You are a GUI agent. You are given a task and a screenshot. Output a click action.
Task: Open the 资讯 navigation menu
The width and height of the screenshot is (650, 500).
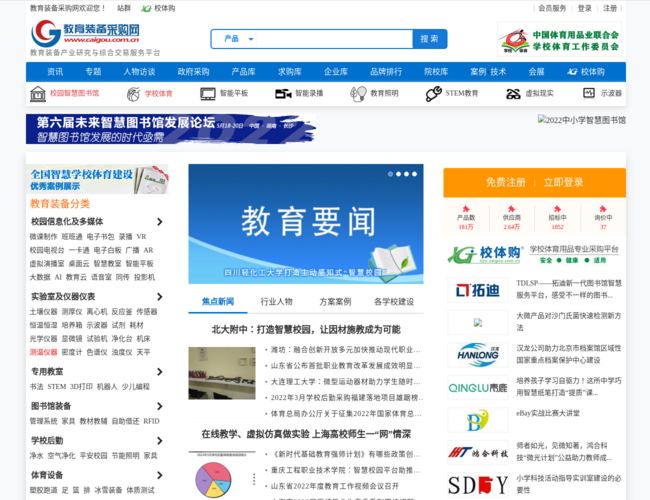(x=55, y=72)
